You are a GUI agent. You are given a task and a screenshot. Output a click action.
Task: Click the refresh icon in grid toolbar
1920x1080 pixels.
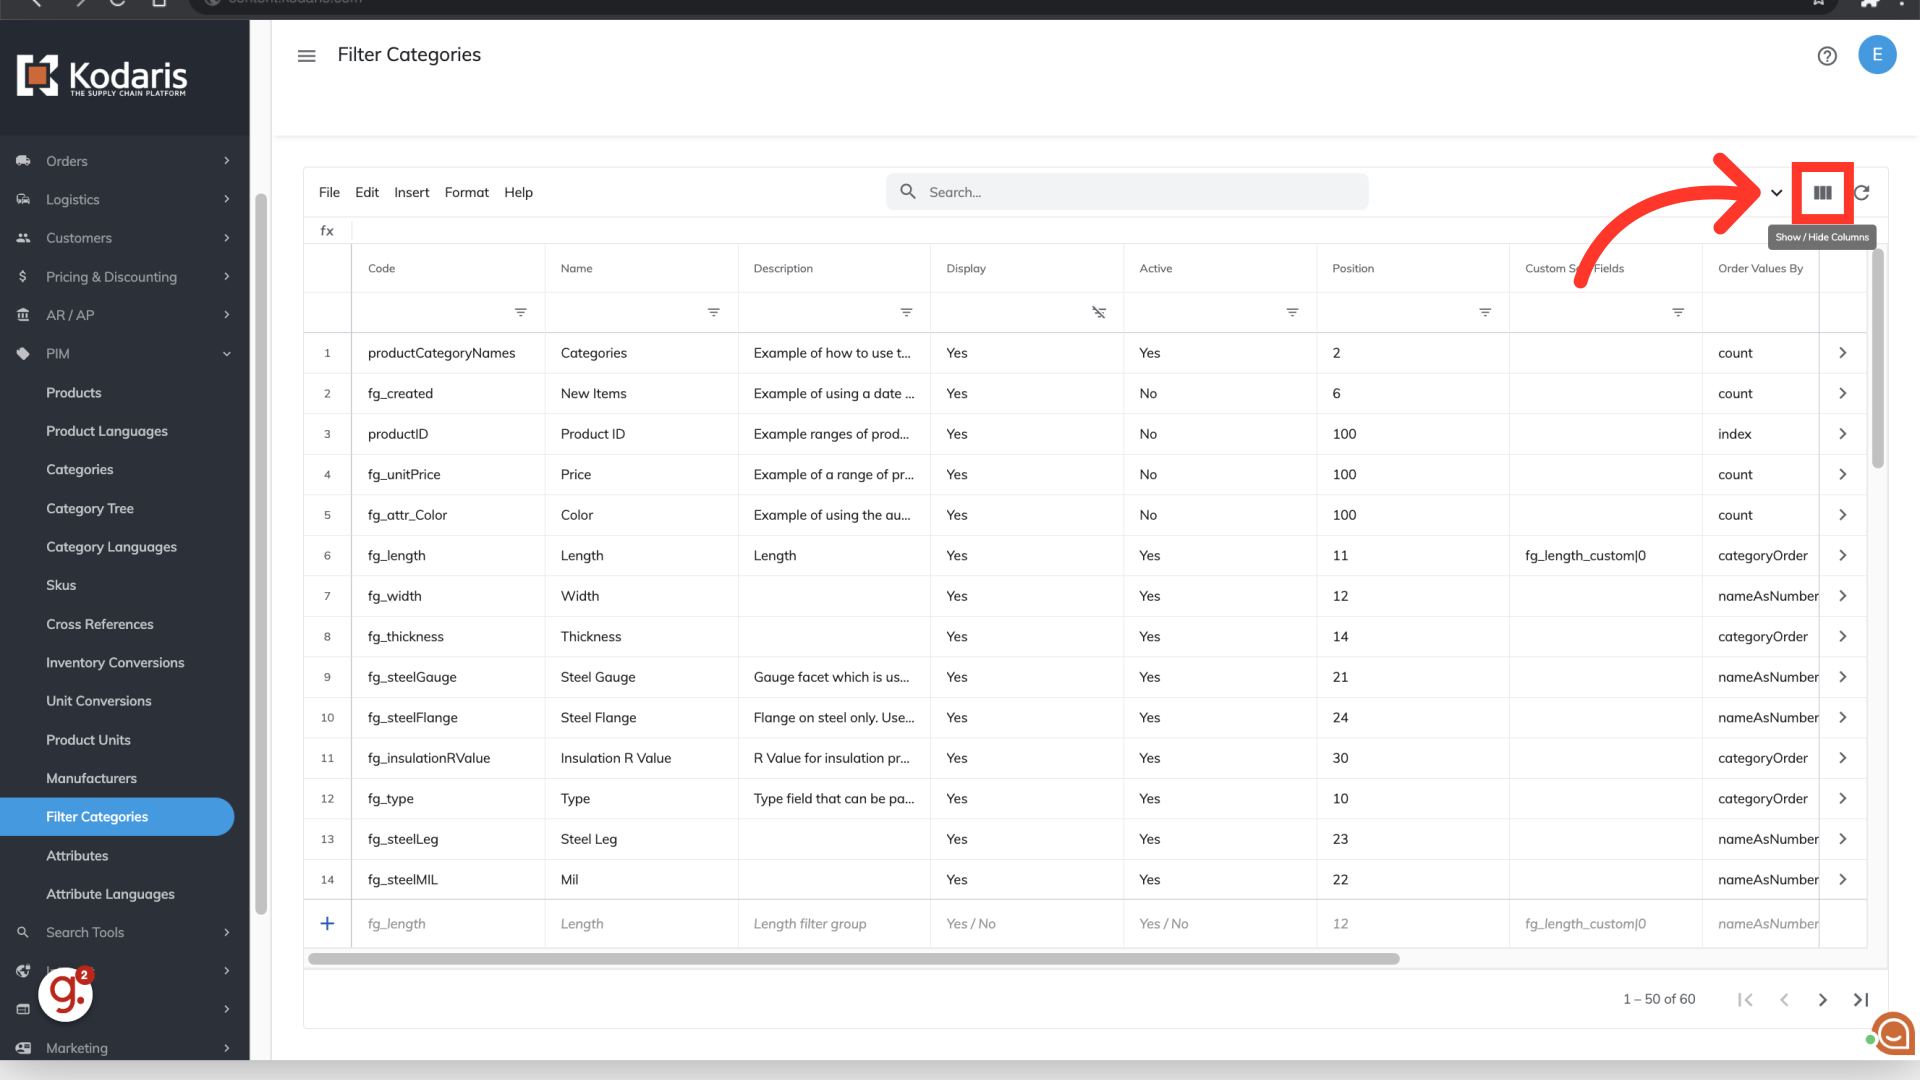coord(1861,193)
